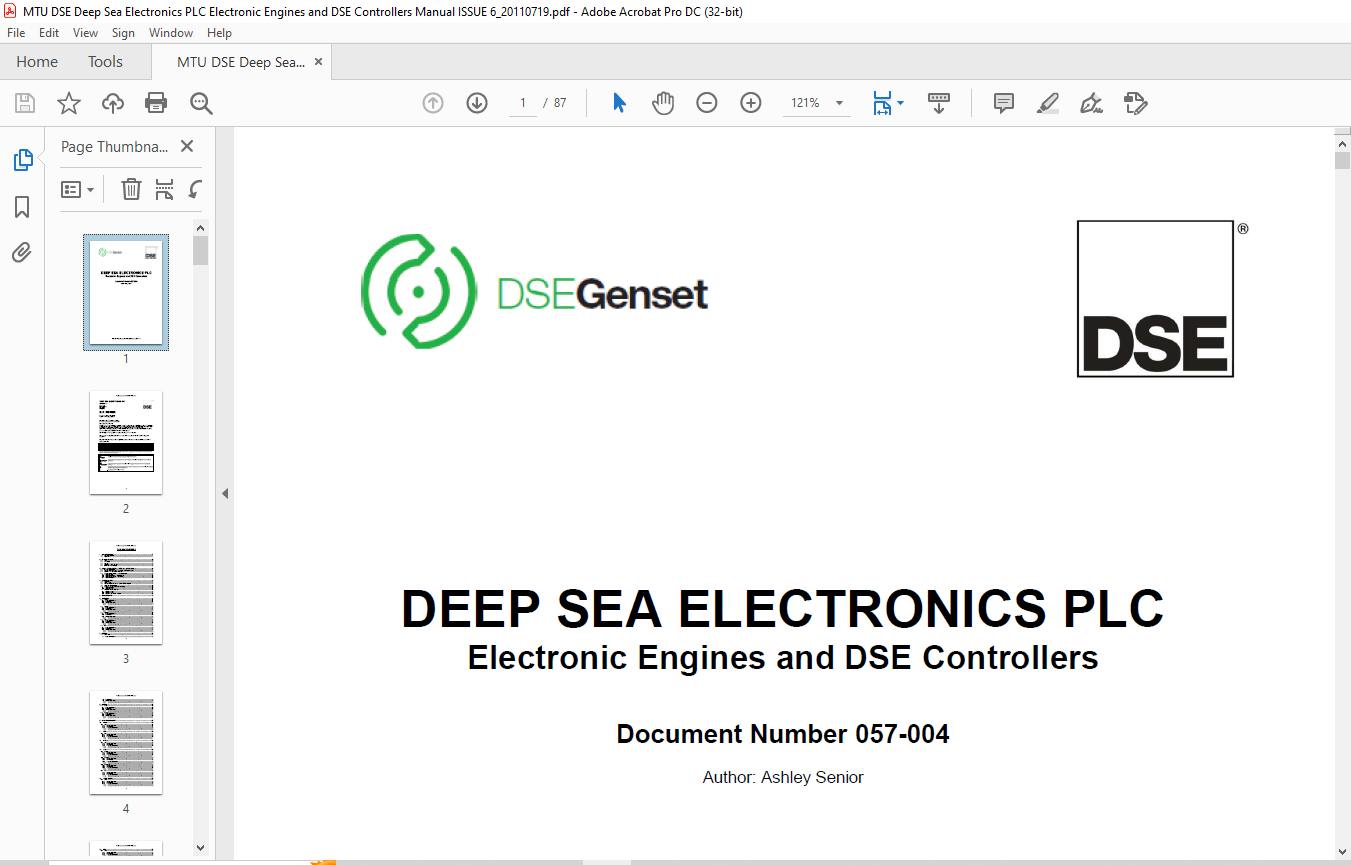This screenshot has width=1351, height=865.
Task: Rotate pages counterclockwise icon
Action: 196,189
